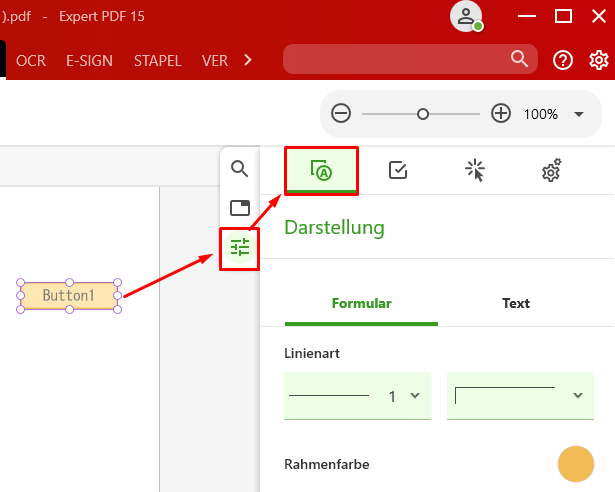Screen dimensions: 615x492
Task: Click the magnifier icon in search field
Action: pos(519,59)
